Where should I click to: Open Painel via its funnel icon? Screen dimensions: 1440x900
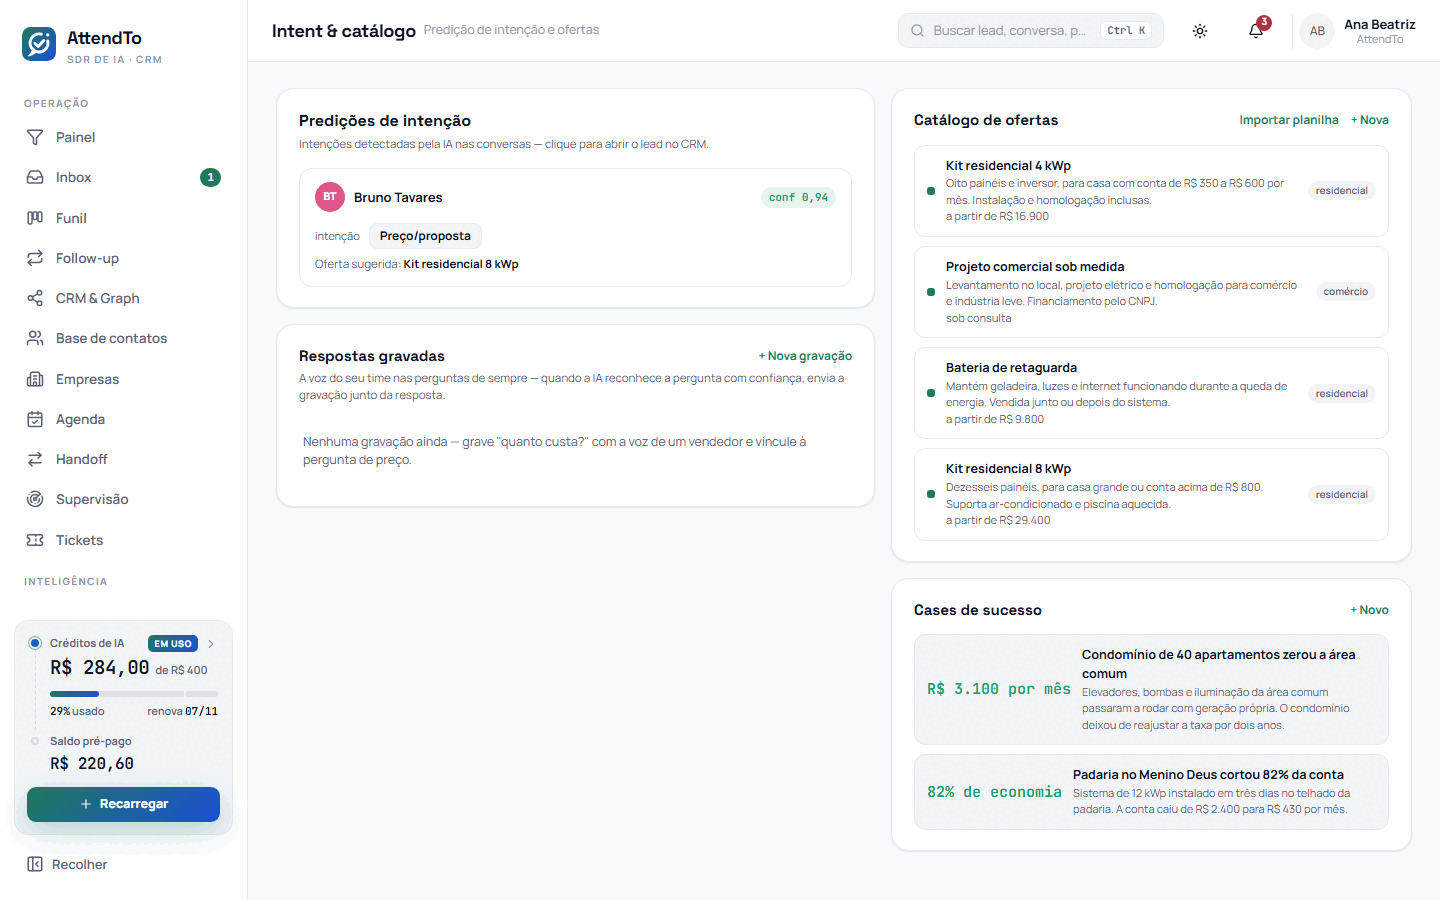coord(35,137)
